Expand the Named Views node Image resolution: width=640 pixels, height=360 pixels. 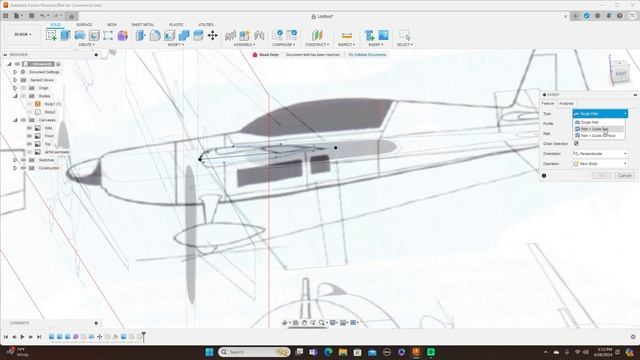tap(15, 80)
